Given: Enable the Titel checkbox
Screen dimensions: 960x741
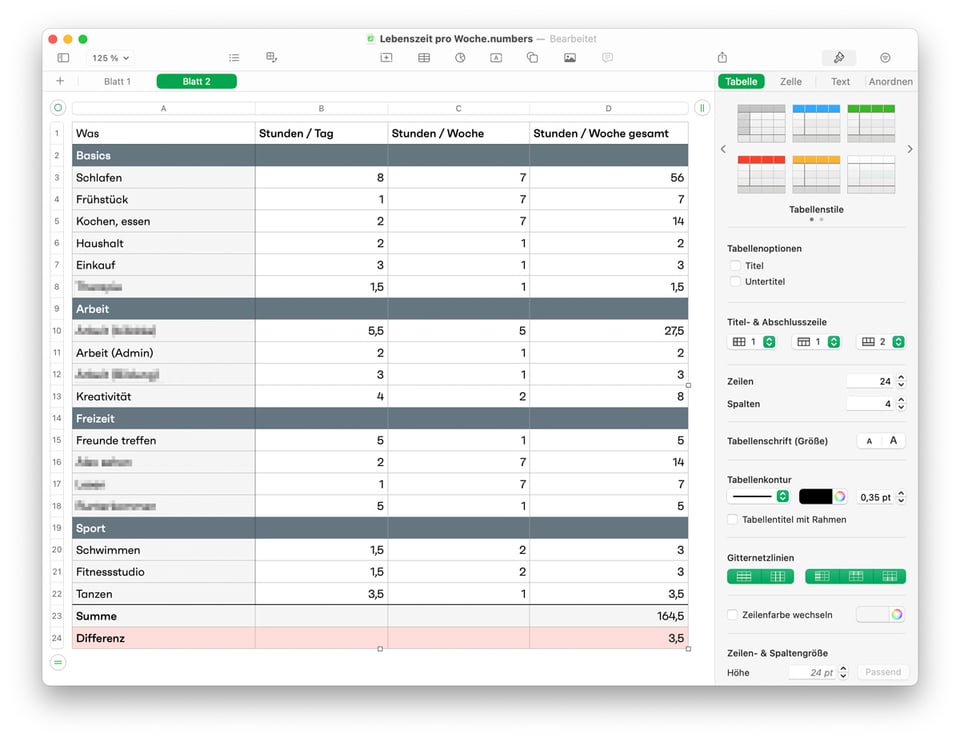Looking at the screenshot, I should pyautogui.click(x=735, y=266).
